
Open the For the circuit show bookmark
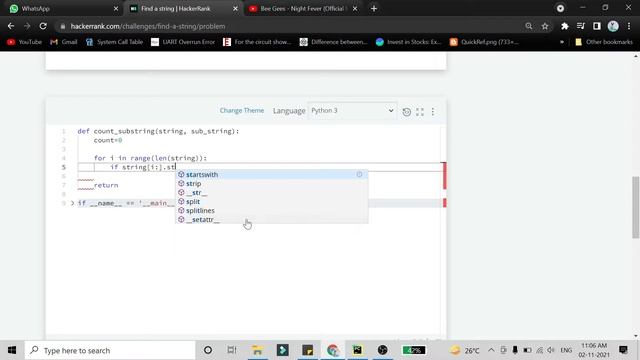[x=257, y=42]
